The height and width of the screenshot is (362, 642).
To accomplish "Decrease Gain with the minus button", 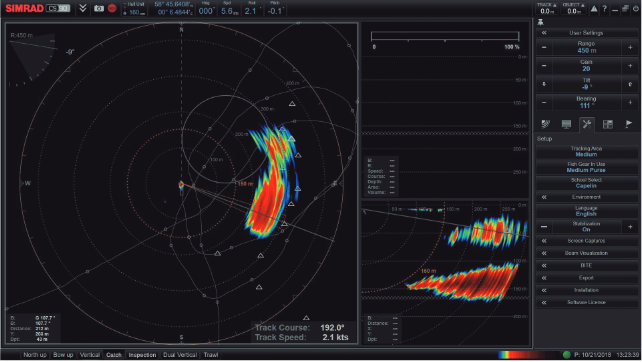I will coord(544,66).
